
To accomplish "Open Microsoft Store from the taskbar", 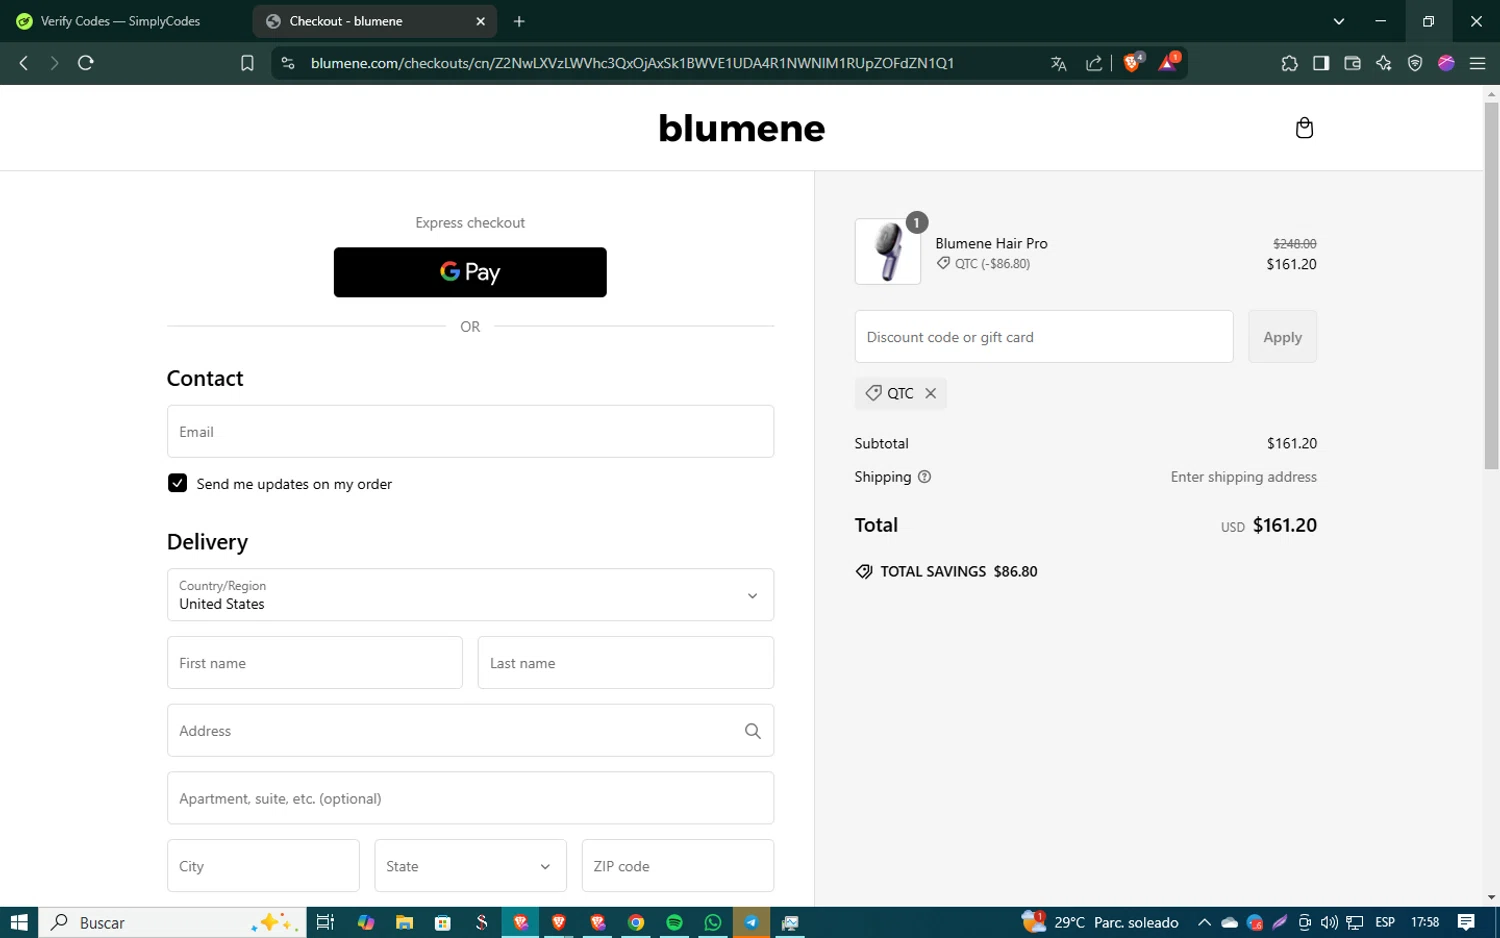I will point(443,922).
